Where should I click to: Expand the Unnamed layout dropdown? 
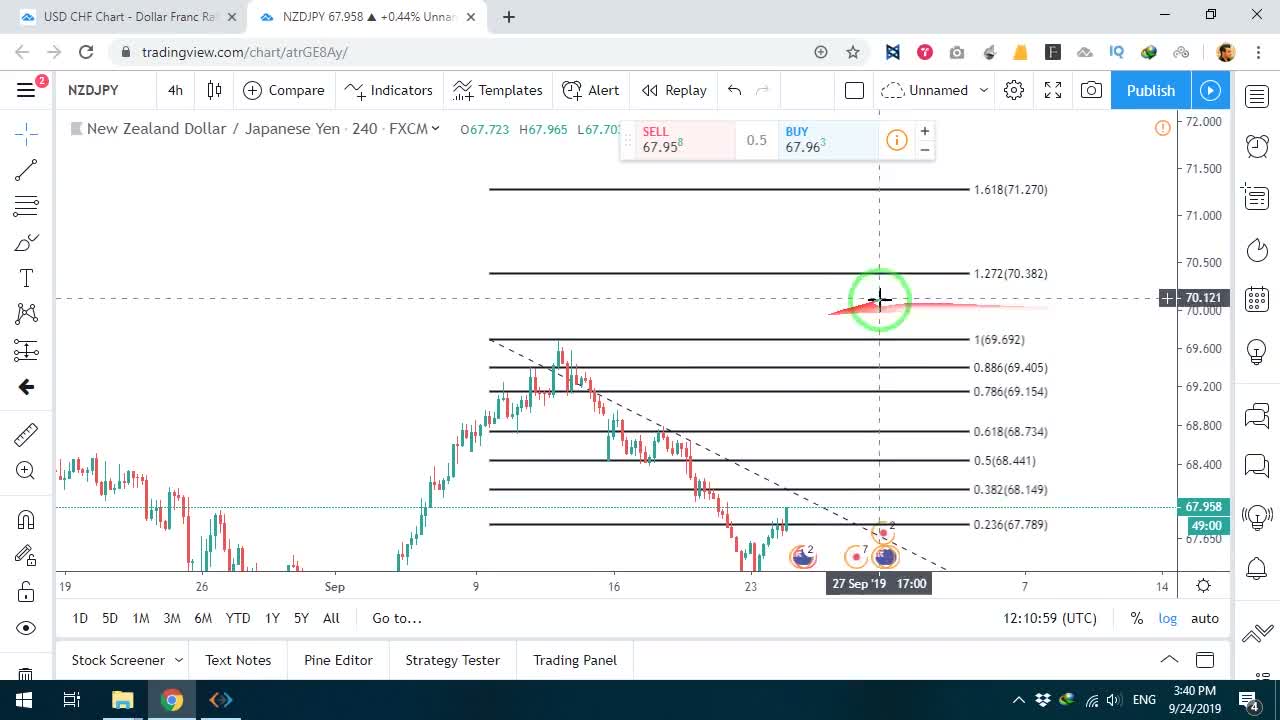[984, 90]
